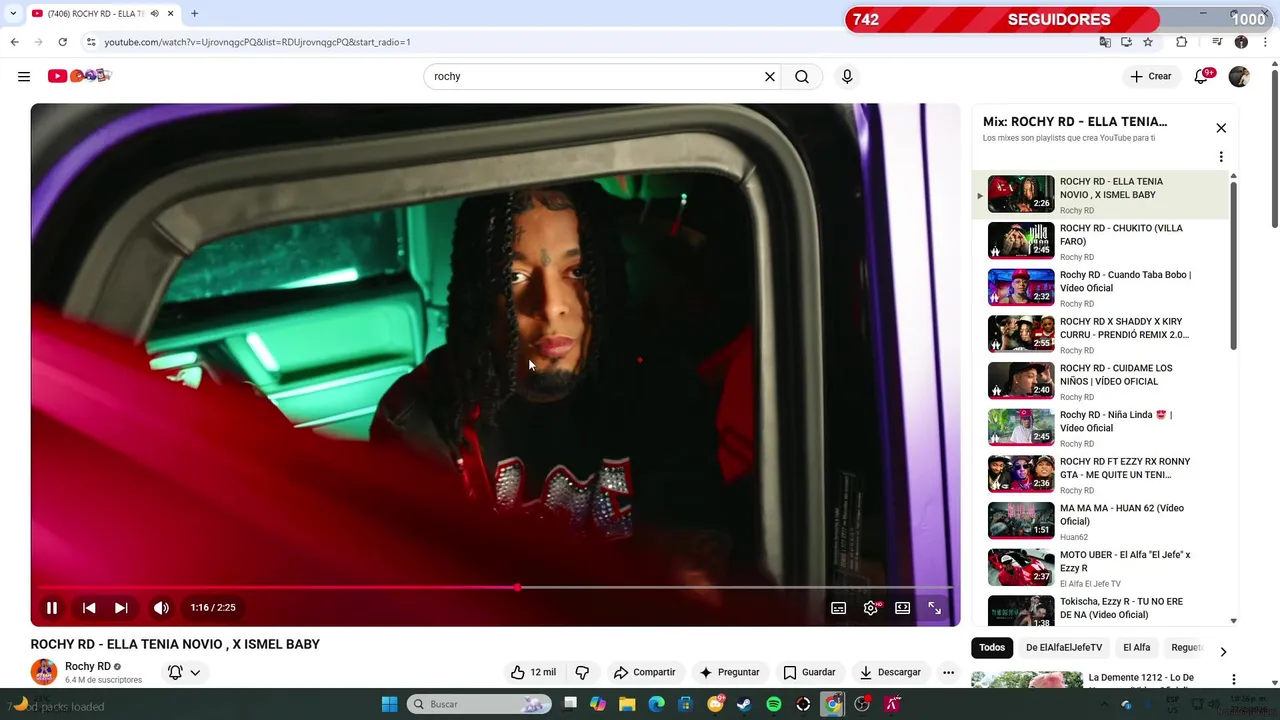Expand subscription notification bell dropdown
Screen dimensions: 1280x720
tap(184, 672)
